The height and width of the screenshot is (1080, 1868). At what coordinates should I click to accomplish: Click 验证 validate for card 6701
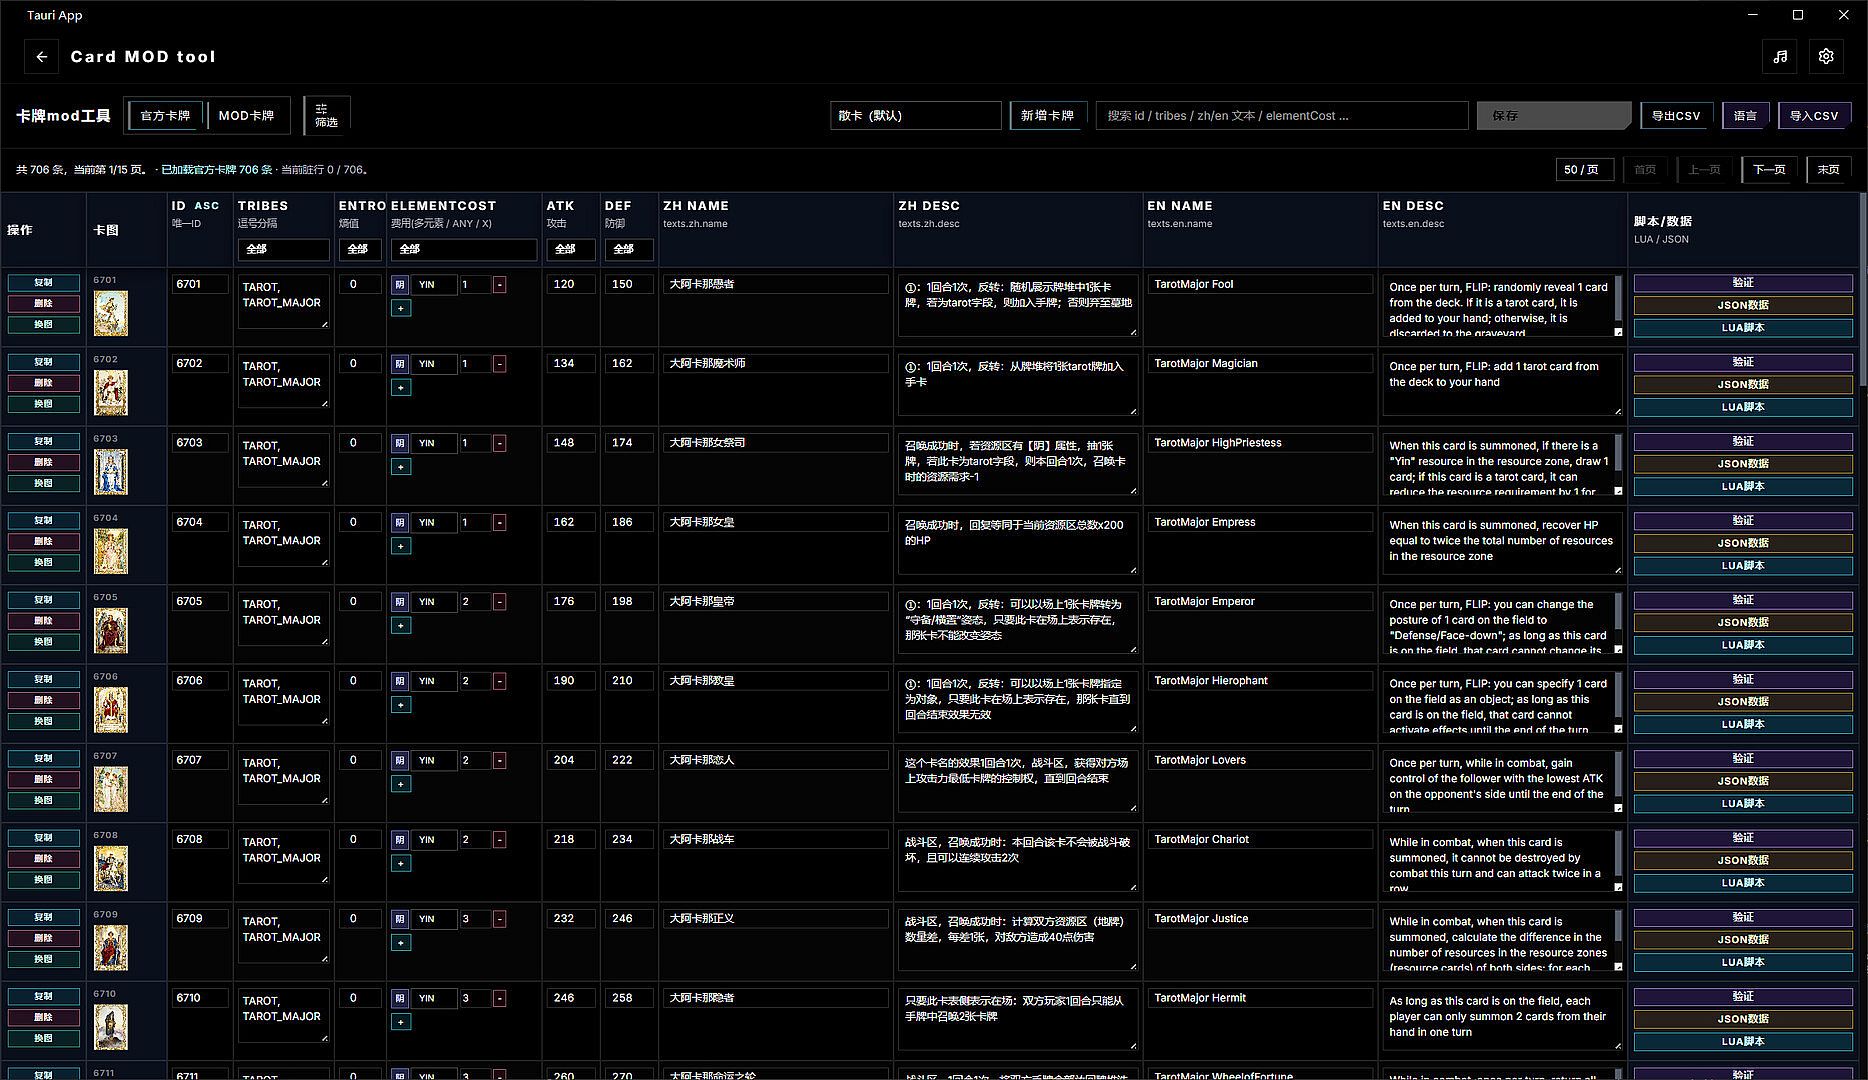(x=1743, y=283)
